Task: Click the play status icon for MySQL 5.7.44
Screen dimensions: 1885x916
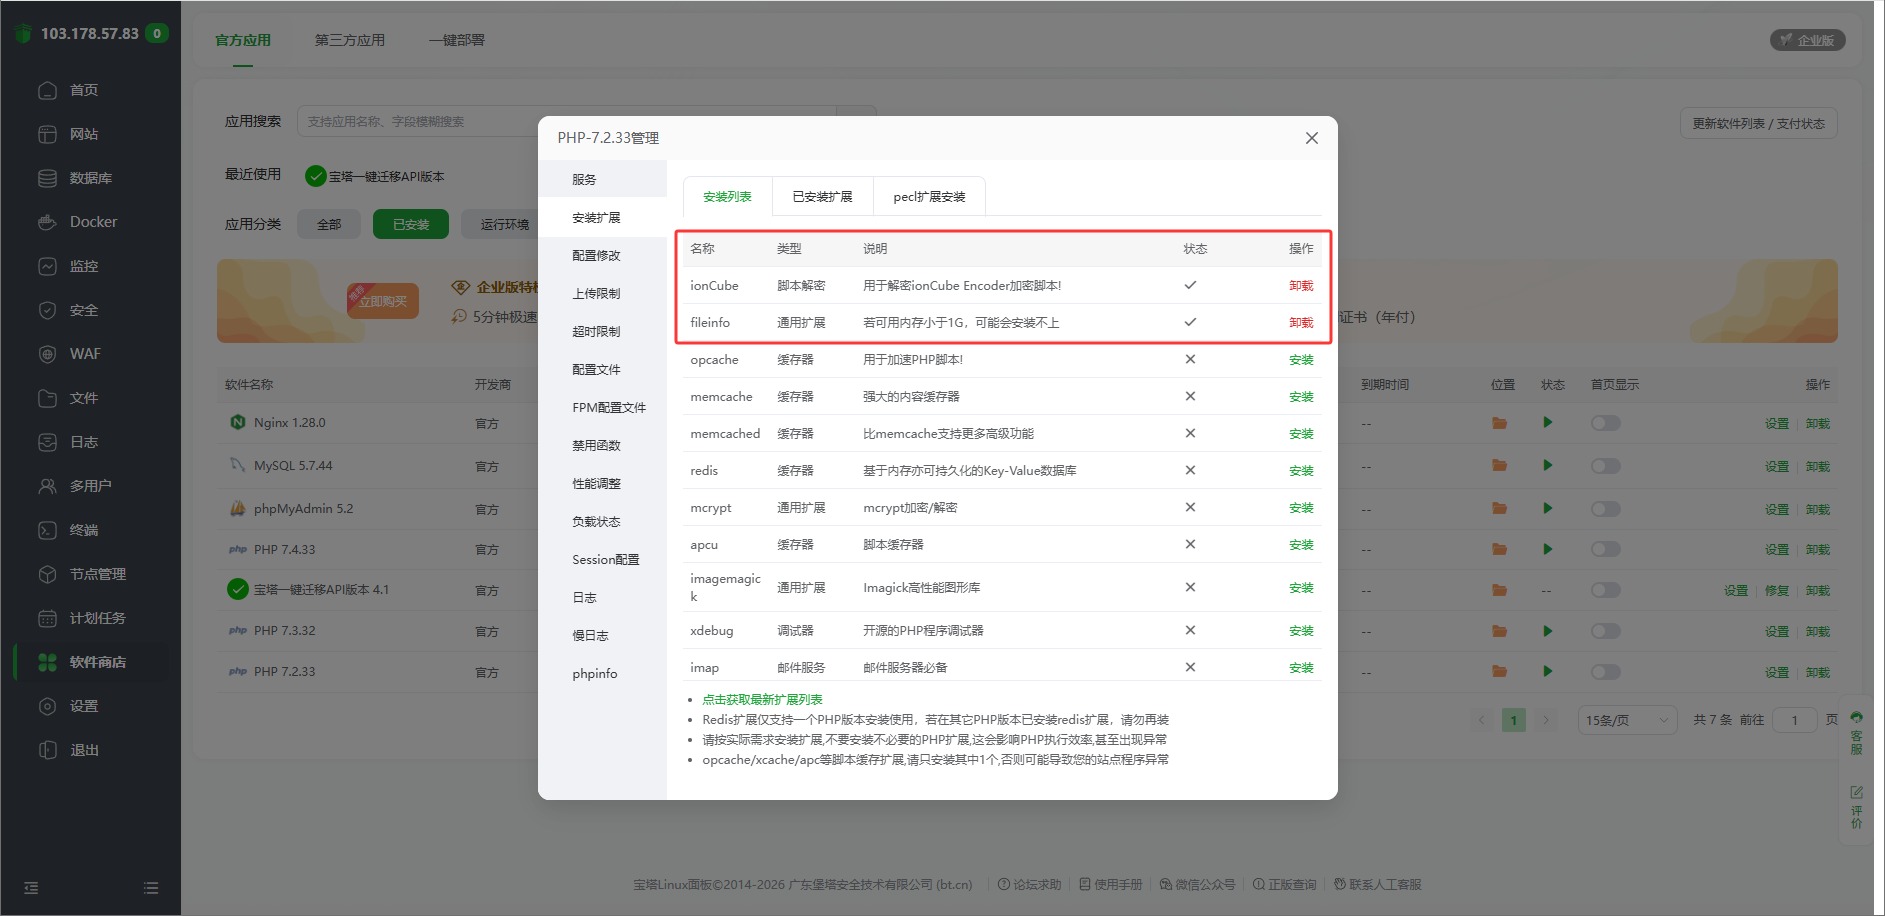Action: [x=1547, y=465]
